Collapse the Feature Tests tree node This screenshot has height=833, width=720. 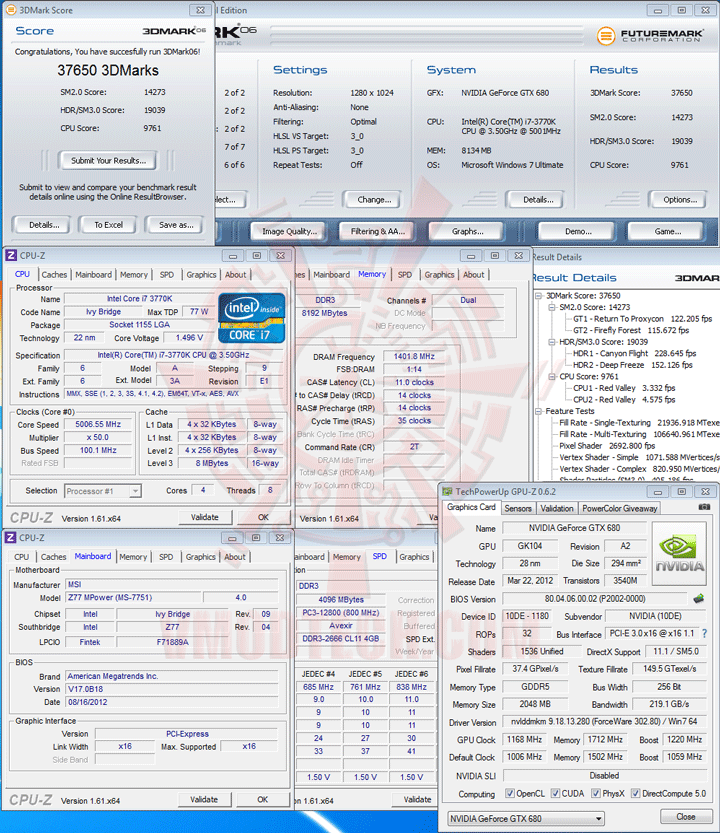[538, 411]
